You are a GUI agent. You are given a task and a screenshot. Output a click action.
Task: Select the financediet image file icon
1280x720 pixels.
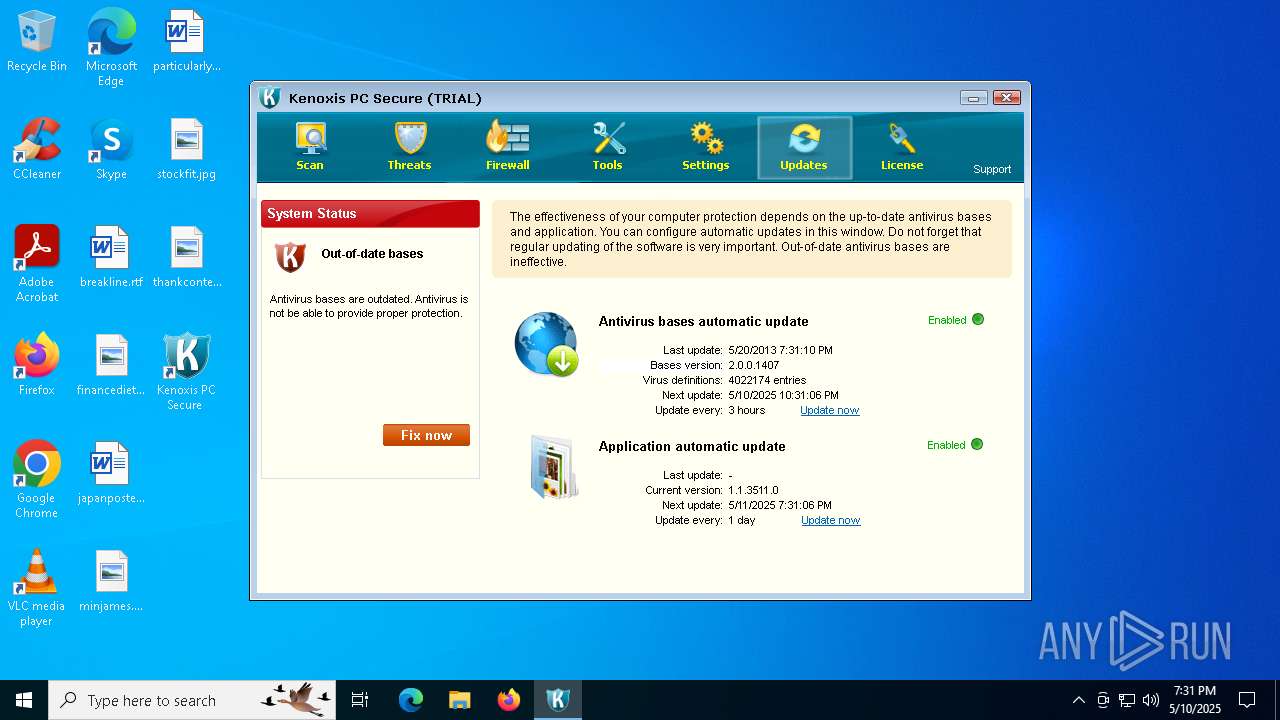click(111, 366)
